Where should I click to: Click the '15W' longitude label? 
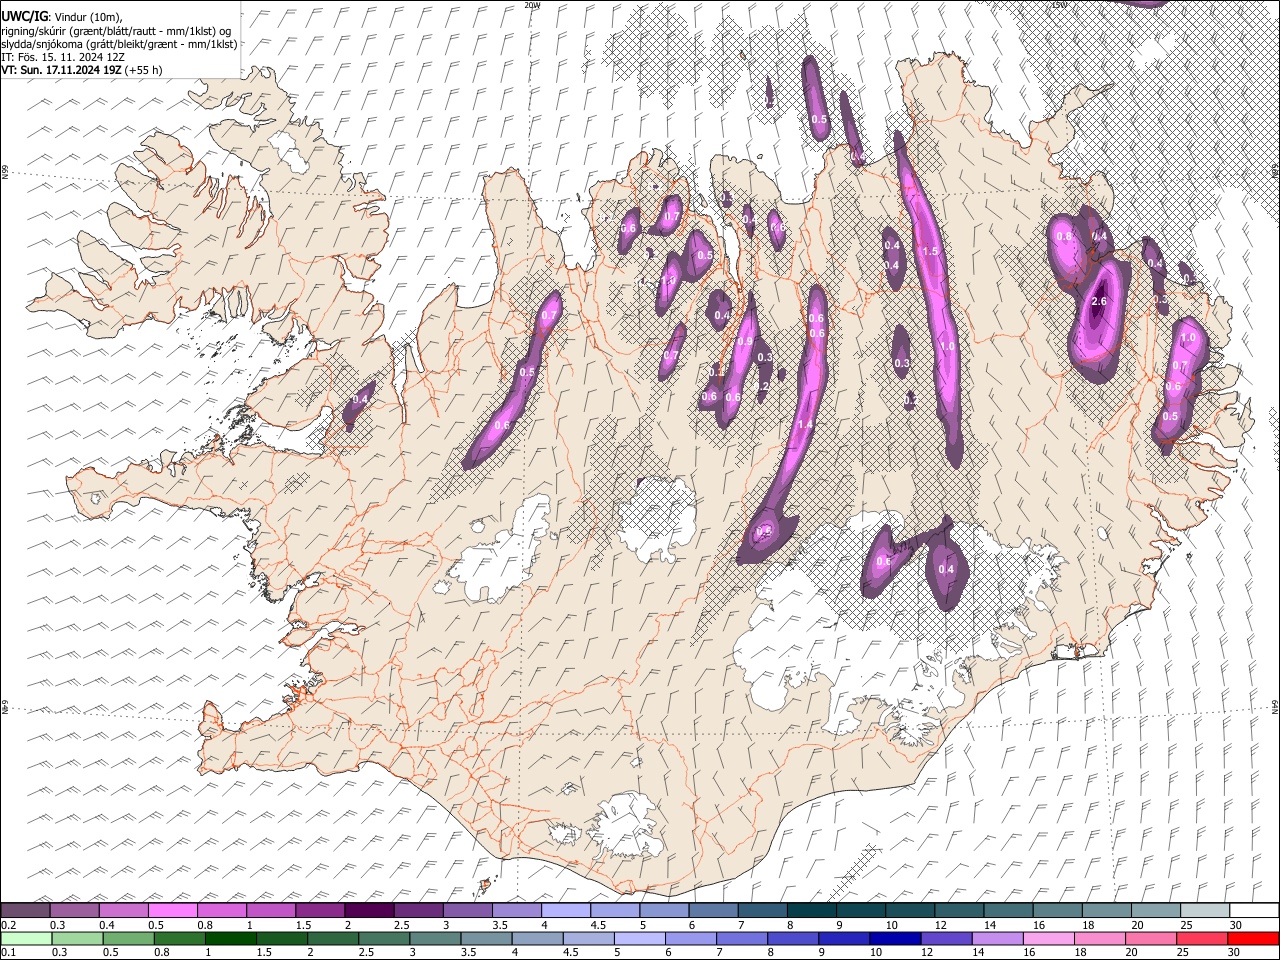point(1059,5)
